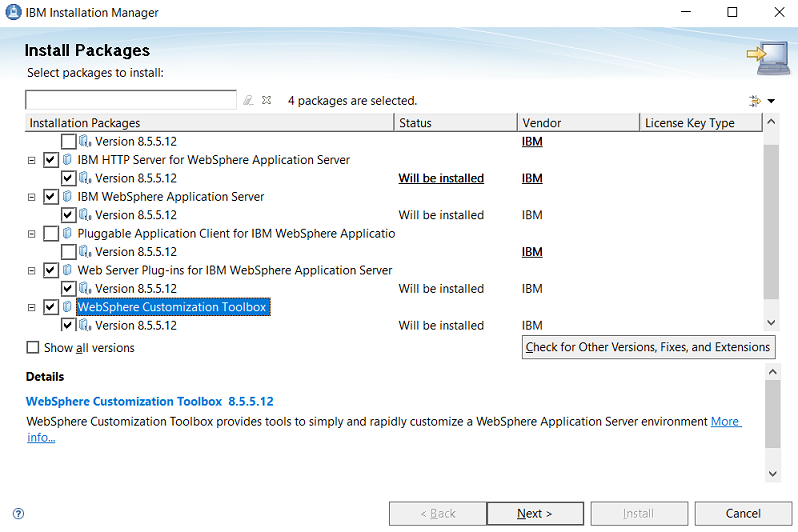This screenshot has width=798, height=532.
Task: Click the WebSphere Customization Toolbox package icon
Action: (68, 307)
